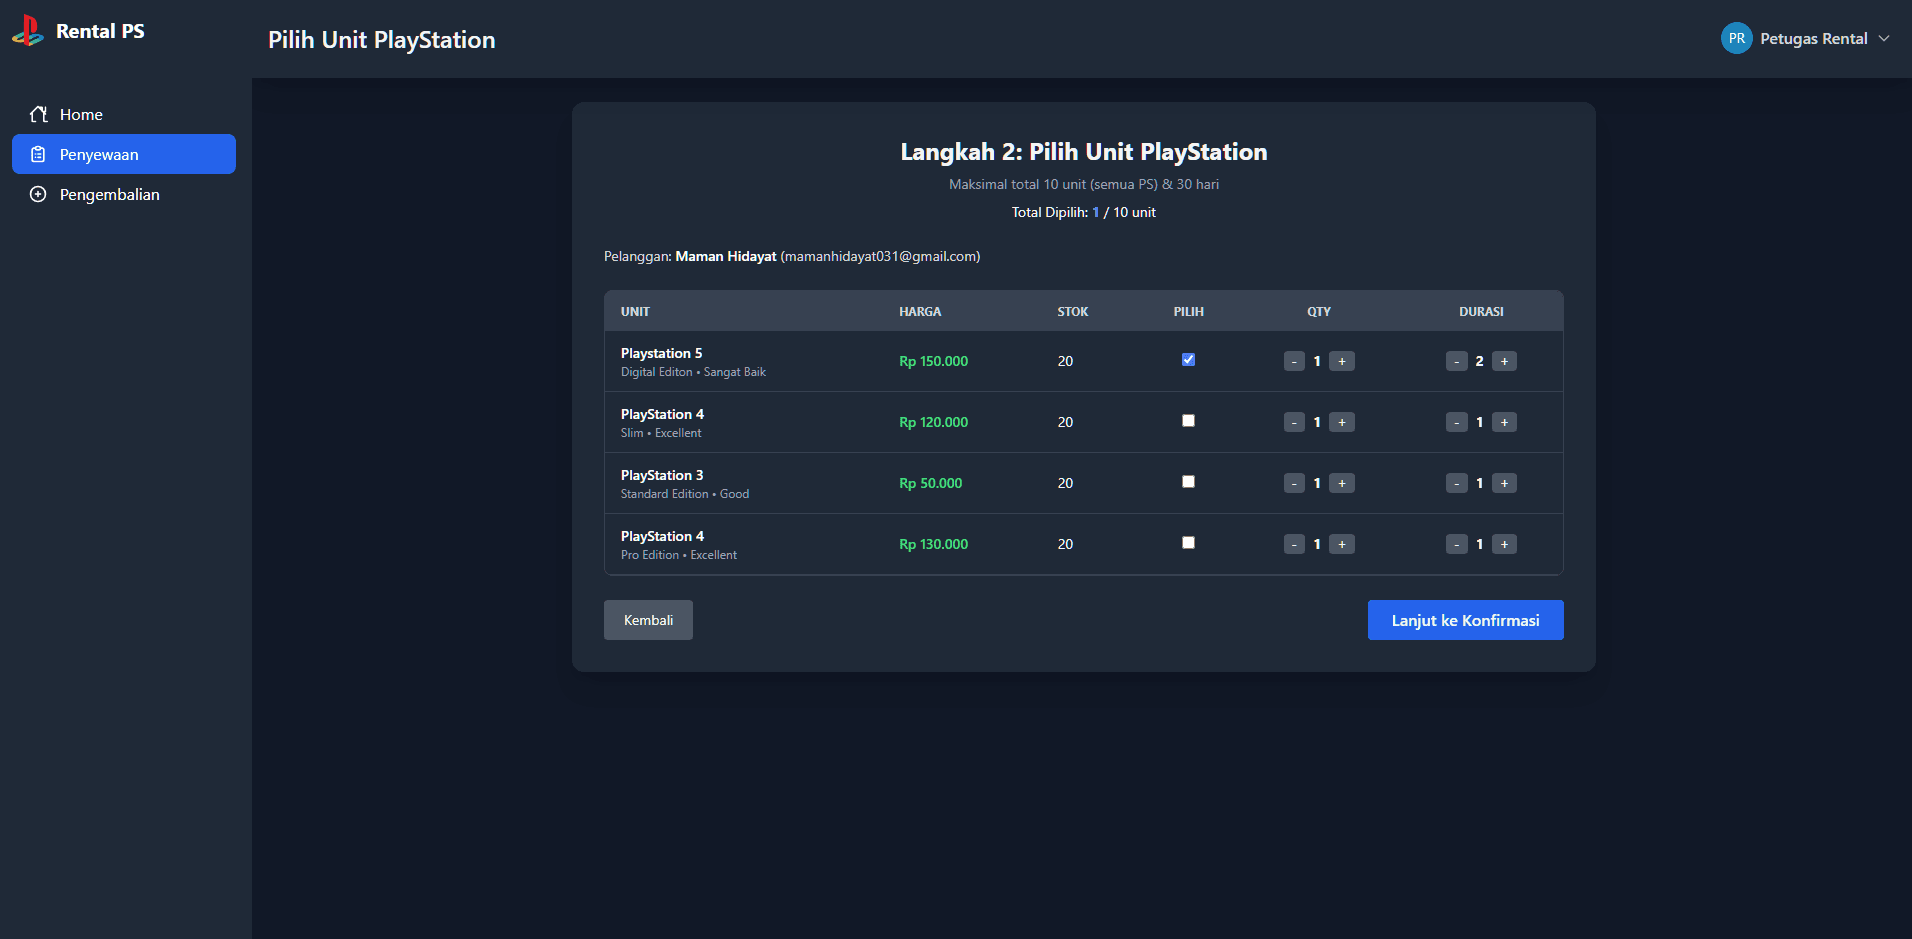Increase quantity for PlayStation 4 Slim

click(1342, 422)
